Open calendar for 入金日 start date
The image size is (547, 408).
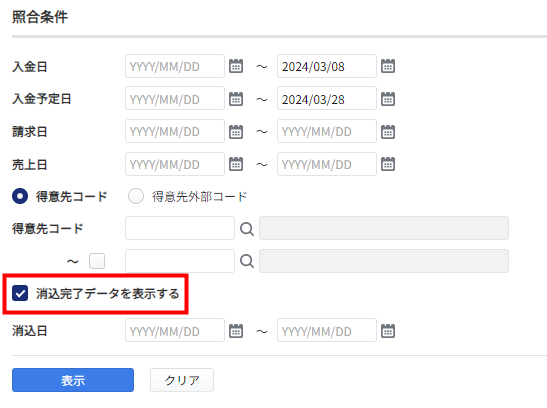[236, 66]
